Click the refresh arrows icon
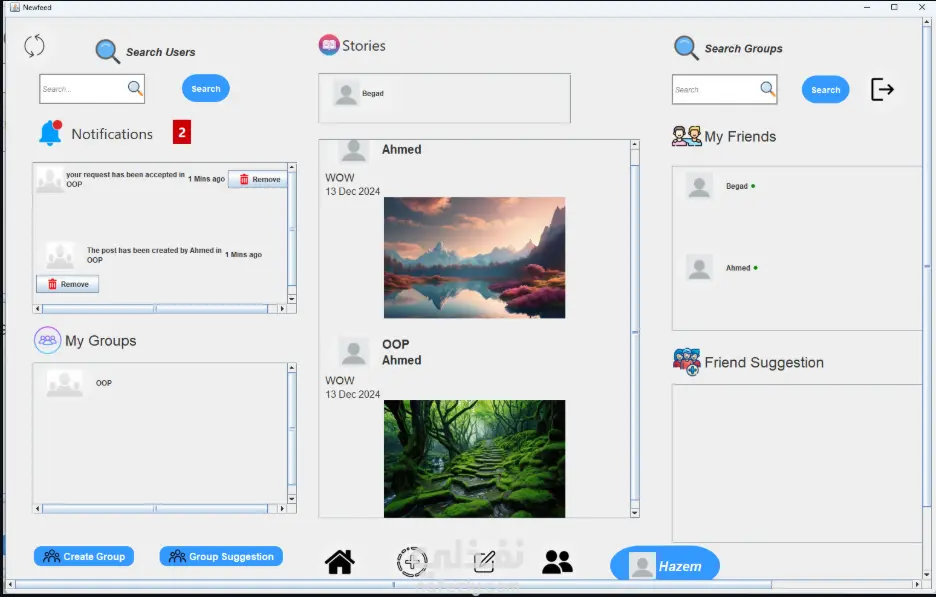The height and width of the screenshot is (597, 936). (x=34, y=46)
